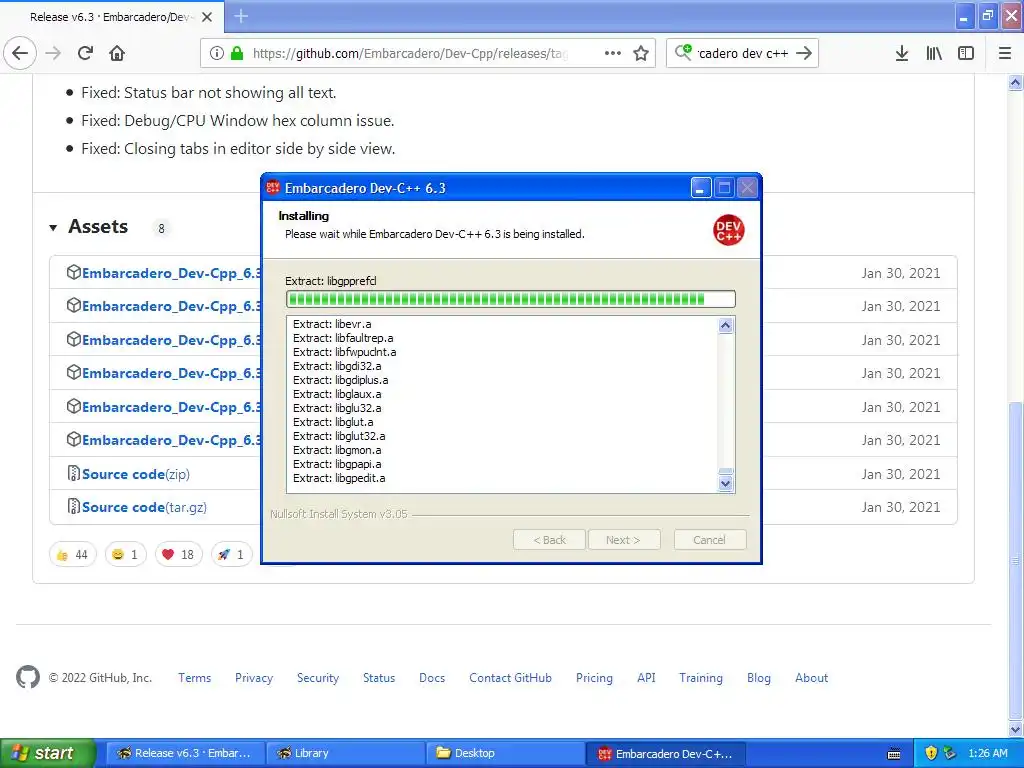Open the browser hamburger menu
The image size is (1024, 768).
coord(1004,53)
